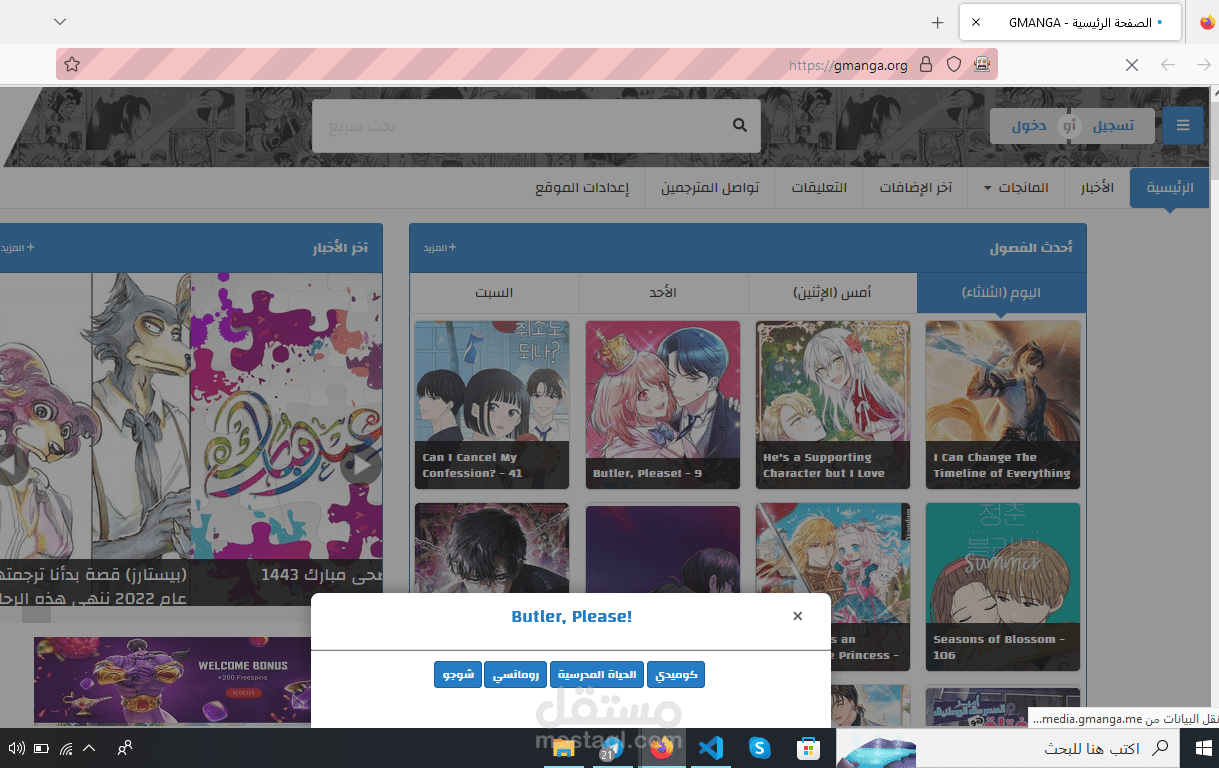Open the hamburger menu beside the login button
The image size is (1219, 768).
tap(1183, 125)
